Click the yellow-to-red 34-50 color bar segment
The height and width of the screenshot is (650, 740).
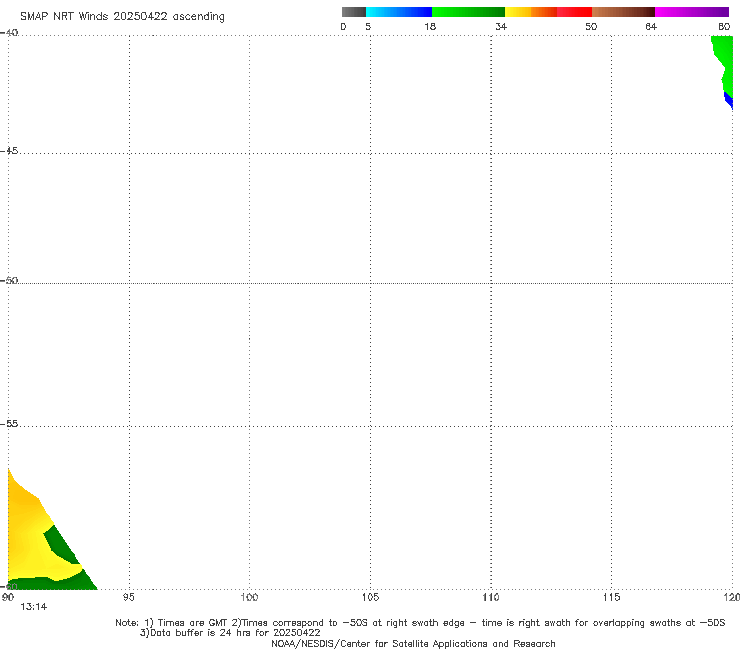[548, 12]
